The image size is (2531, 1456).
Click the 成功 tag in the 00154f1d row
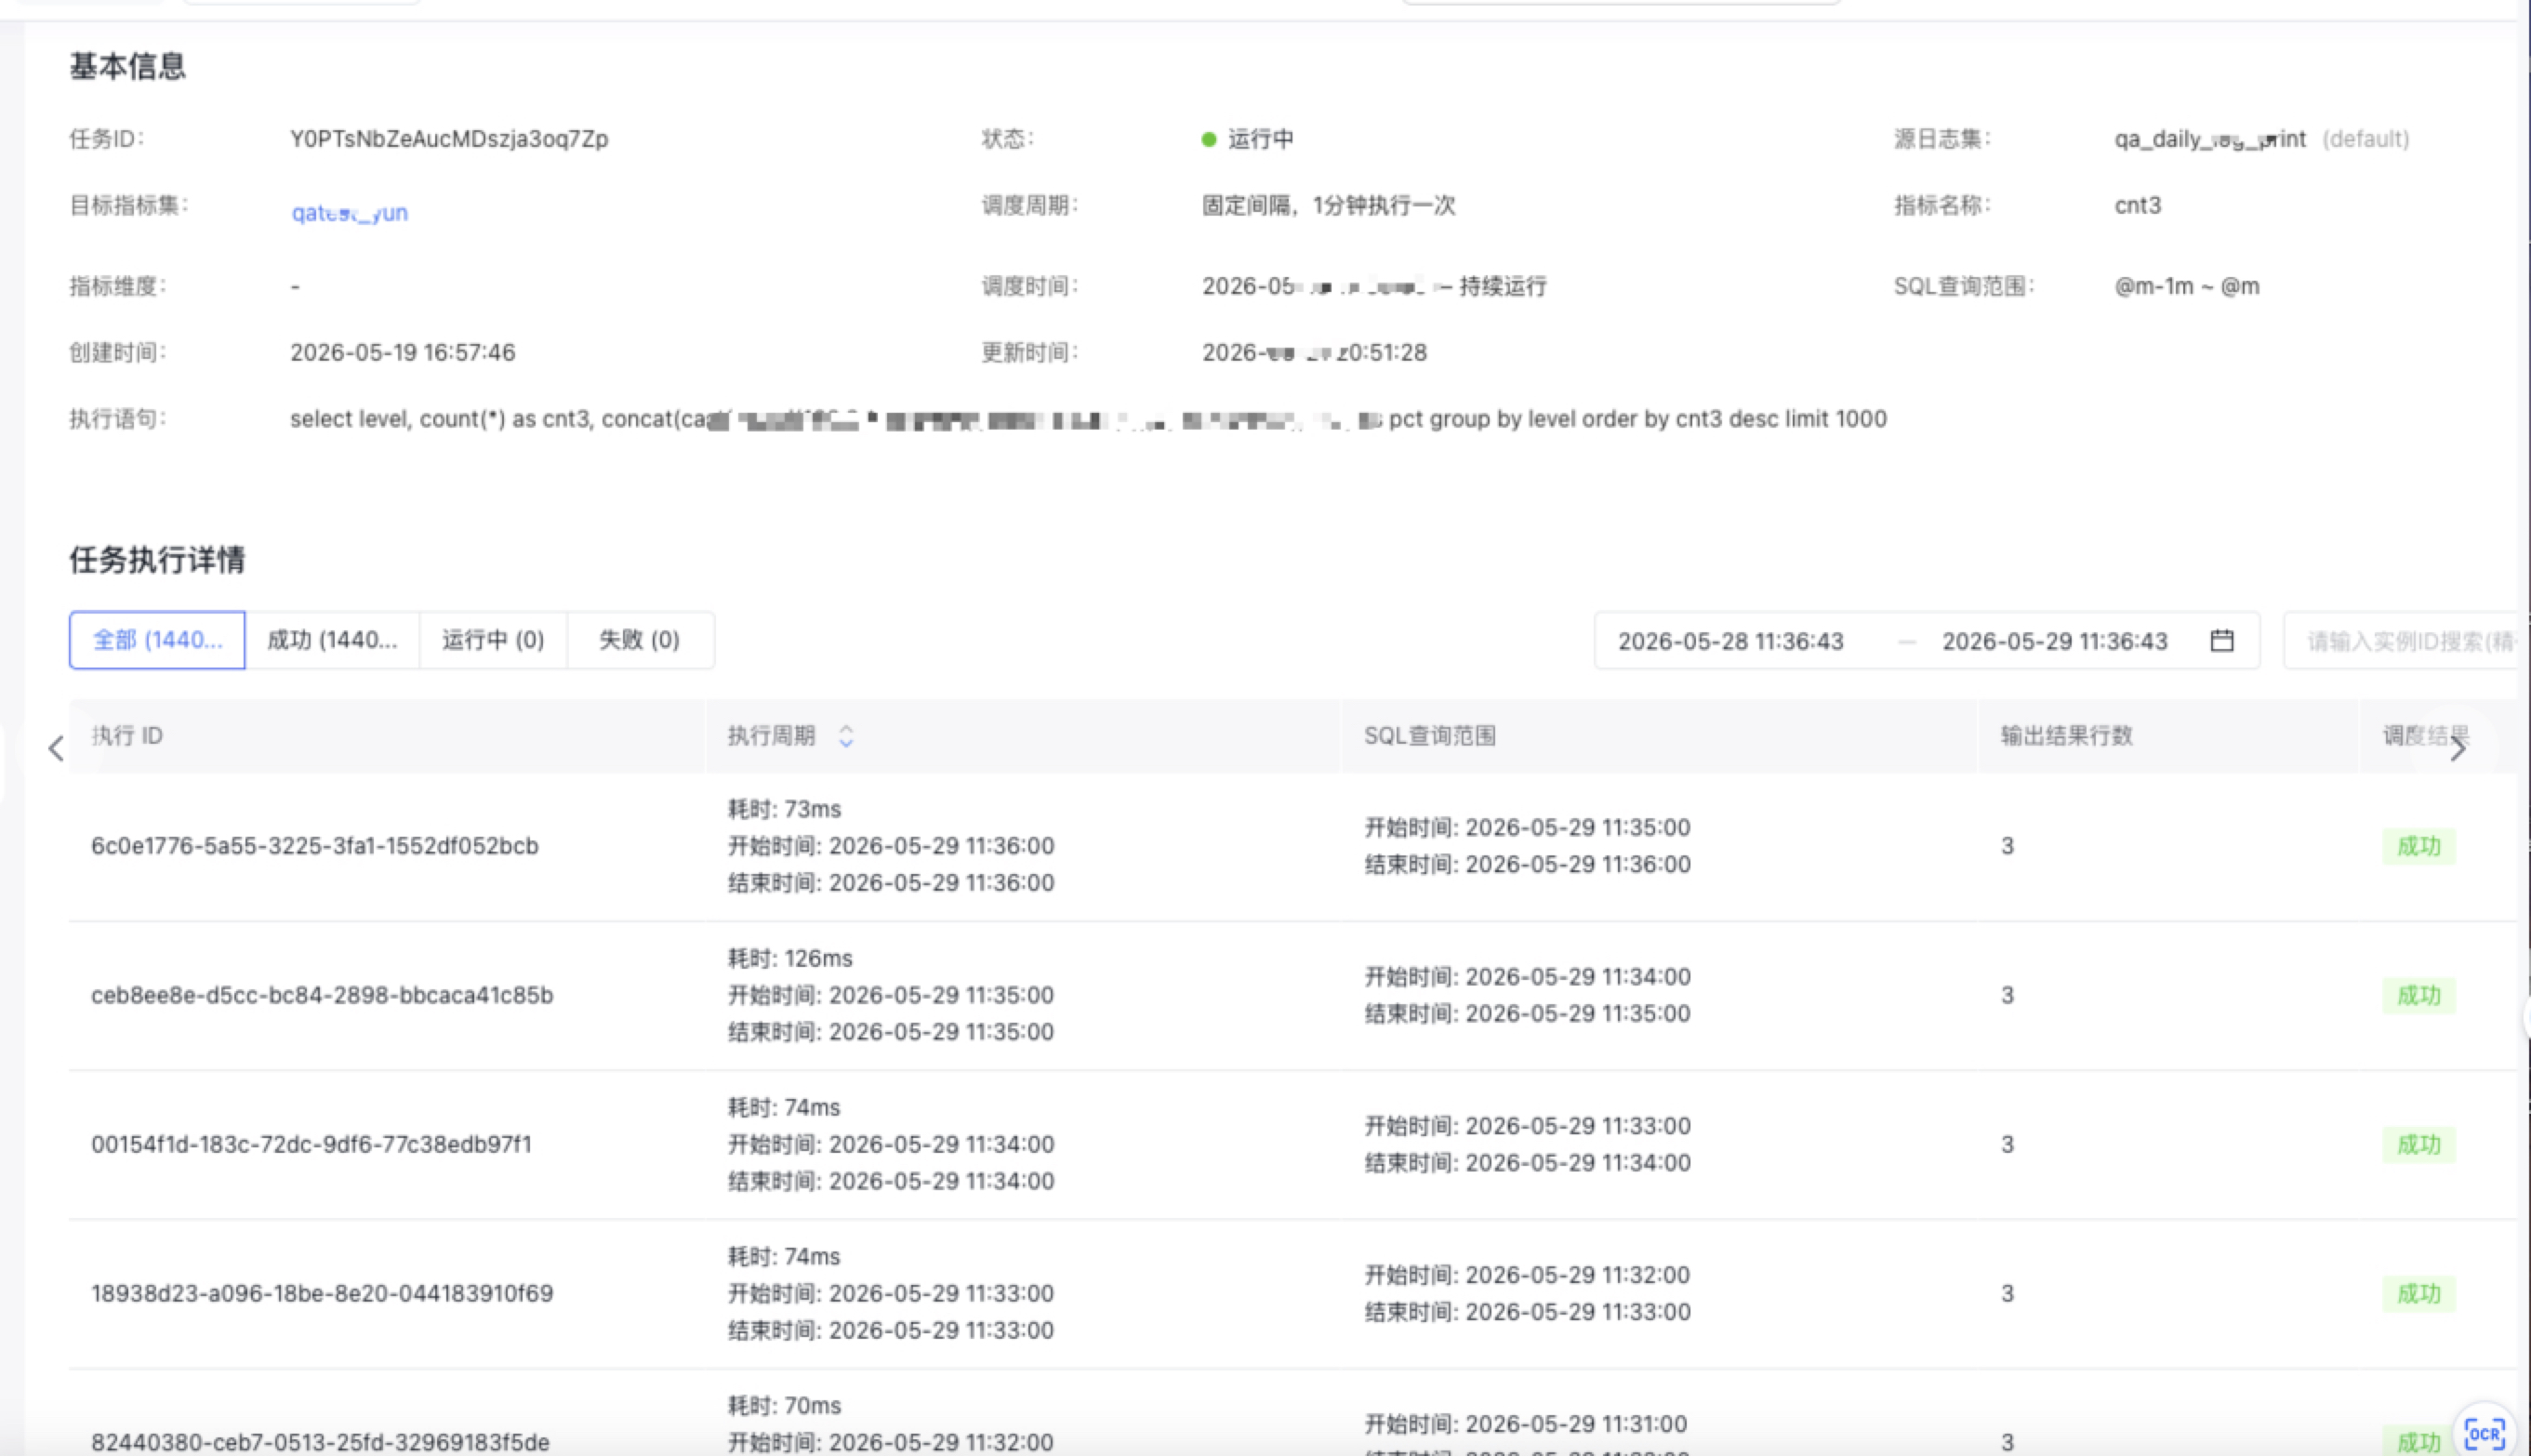coord(2418,1144)
